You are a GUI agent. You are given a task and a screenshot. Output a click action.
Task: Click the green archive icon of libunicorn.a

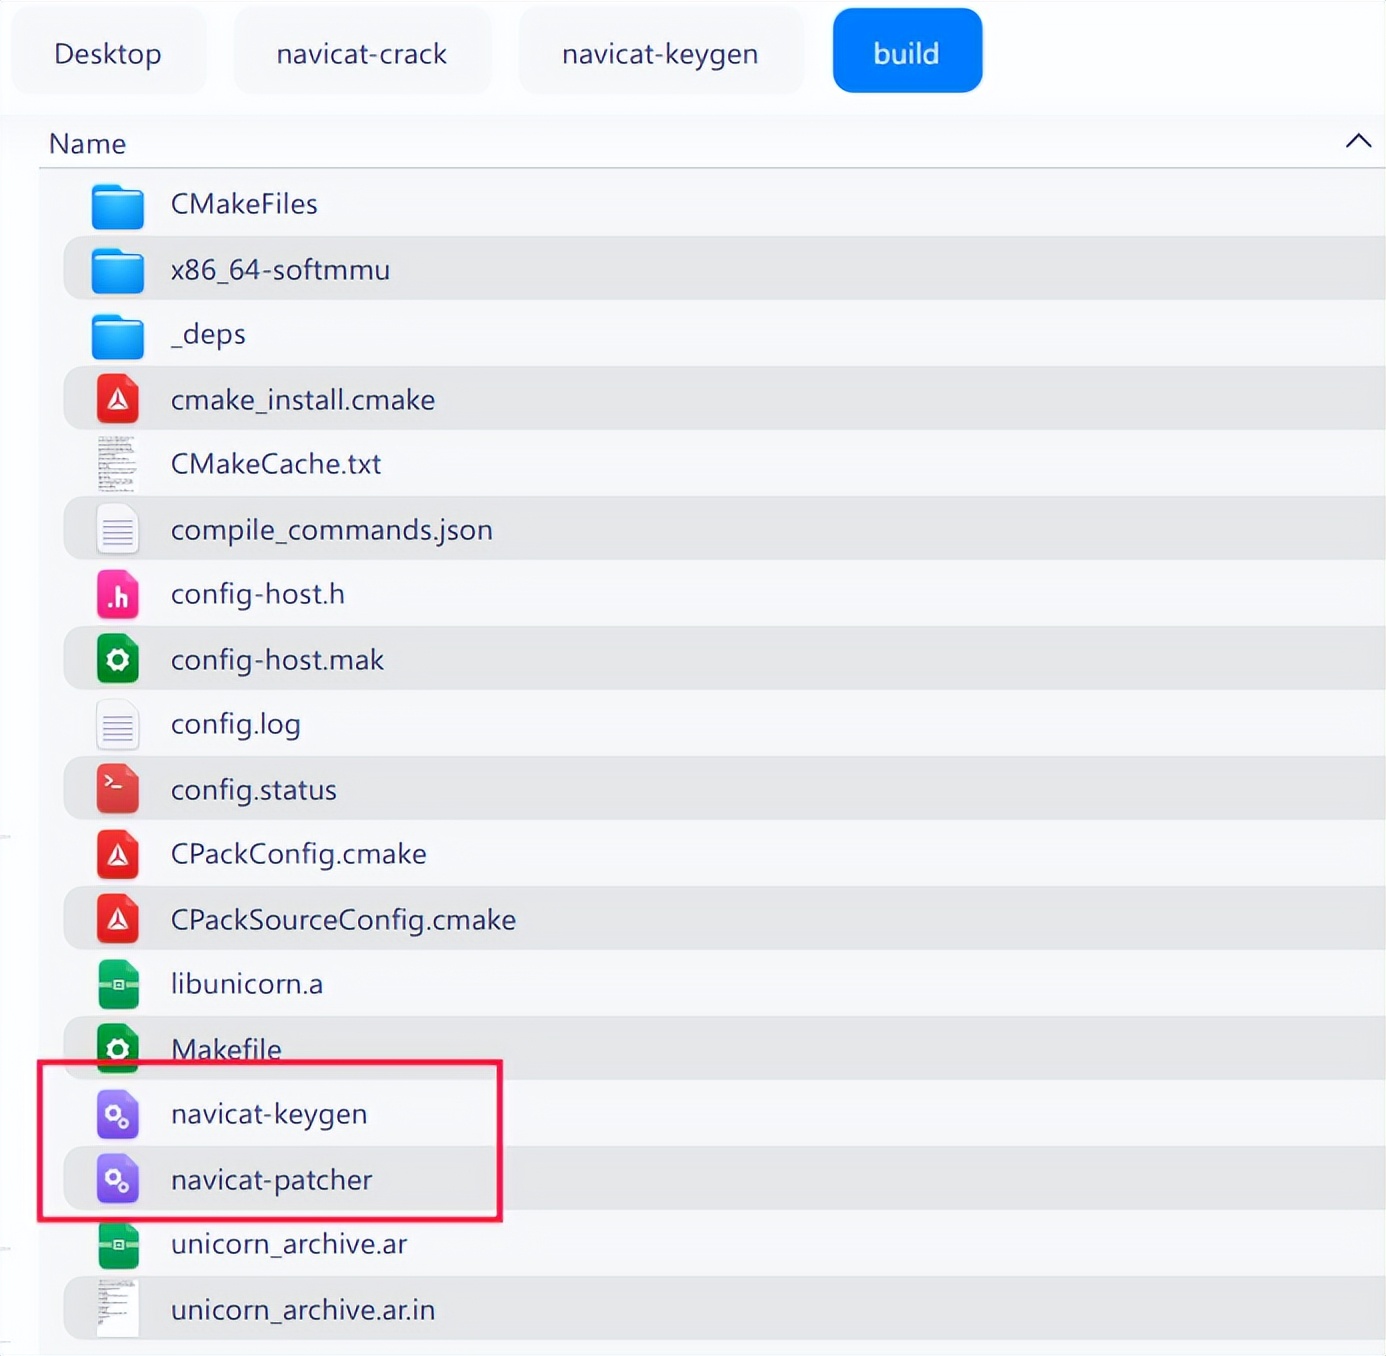tap(117, 984)
